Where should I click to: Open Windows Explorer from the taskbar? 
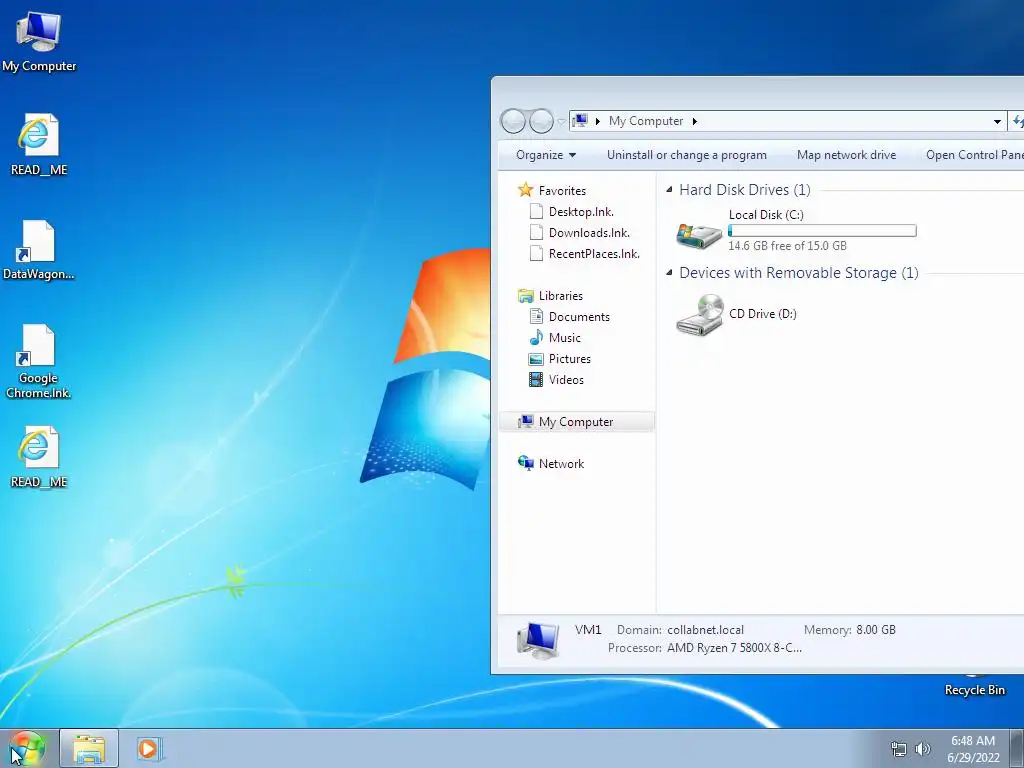point(89,748)
